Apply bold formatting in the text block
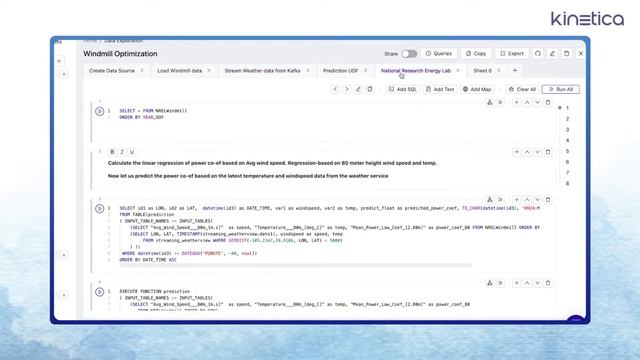Image resolution: width=640 pixels, height=360 pixels. 112,152
